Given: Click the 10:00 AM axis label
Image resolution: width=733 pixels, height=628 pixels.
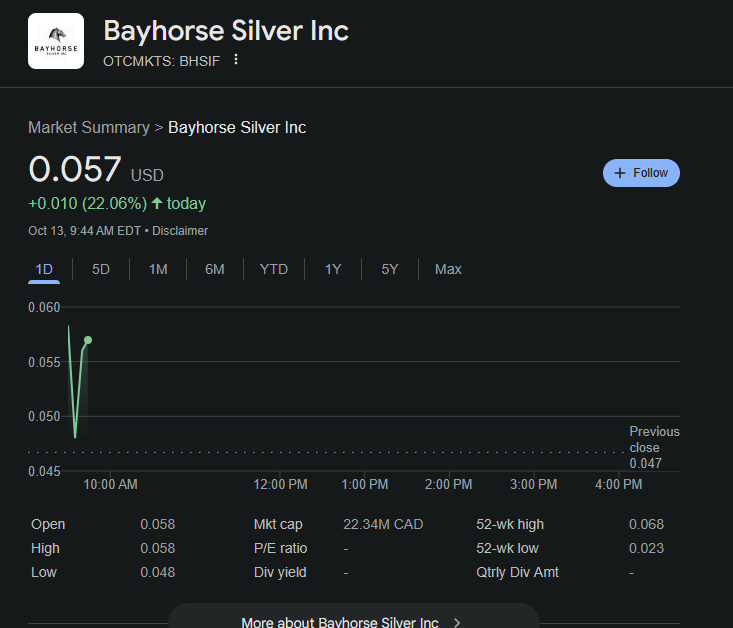Looking at the screenshot, I should [x=110, y=484].
